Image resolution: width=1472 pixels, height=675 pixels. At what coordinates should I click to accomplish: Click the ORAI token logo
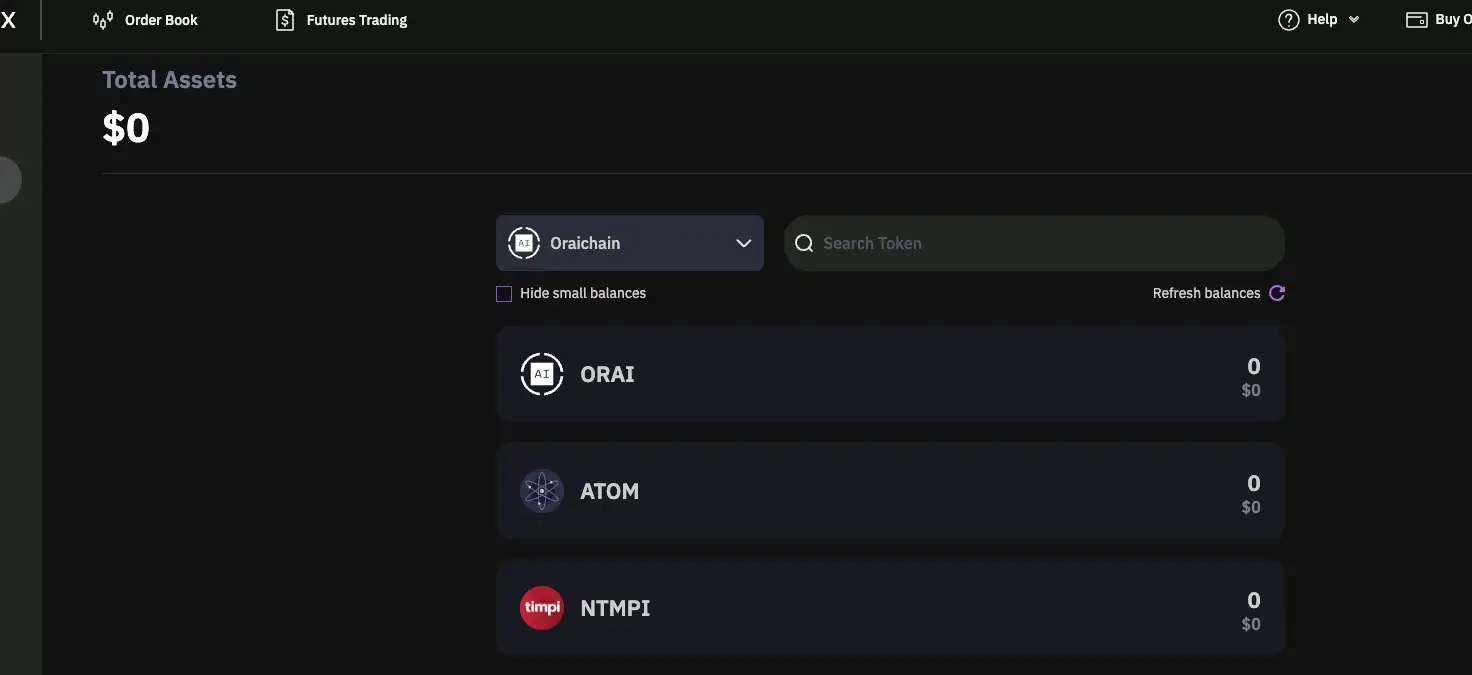(542, 374)
